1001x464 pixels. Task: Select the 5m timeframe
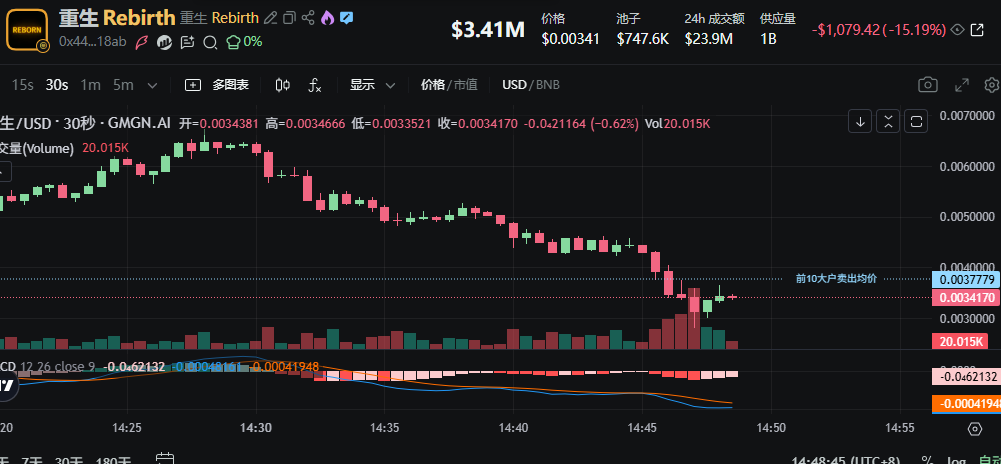pos(123,85)
